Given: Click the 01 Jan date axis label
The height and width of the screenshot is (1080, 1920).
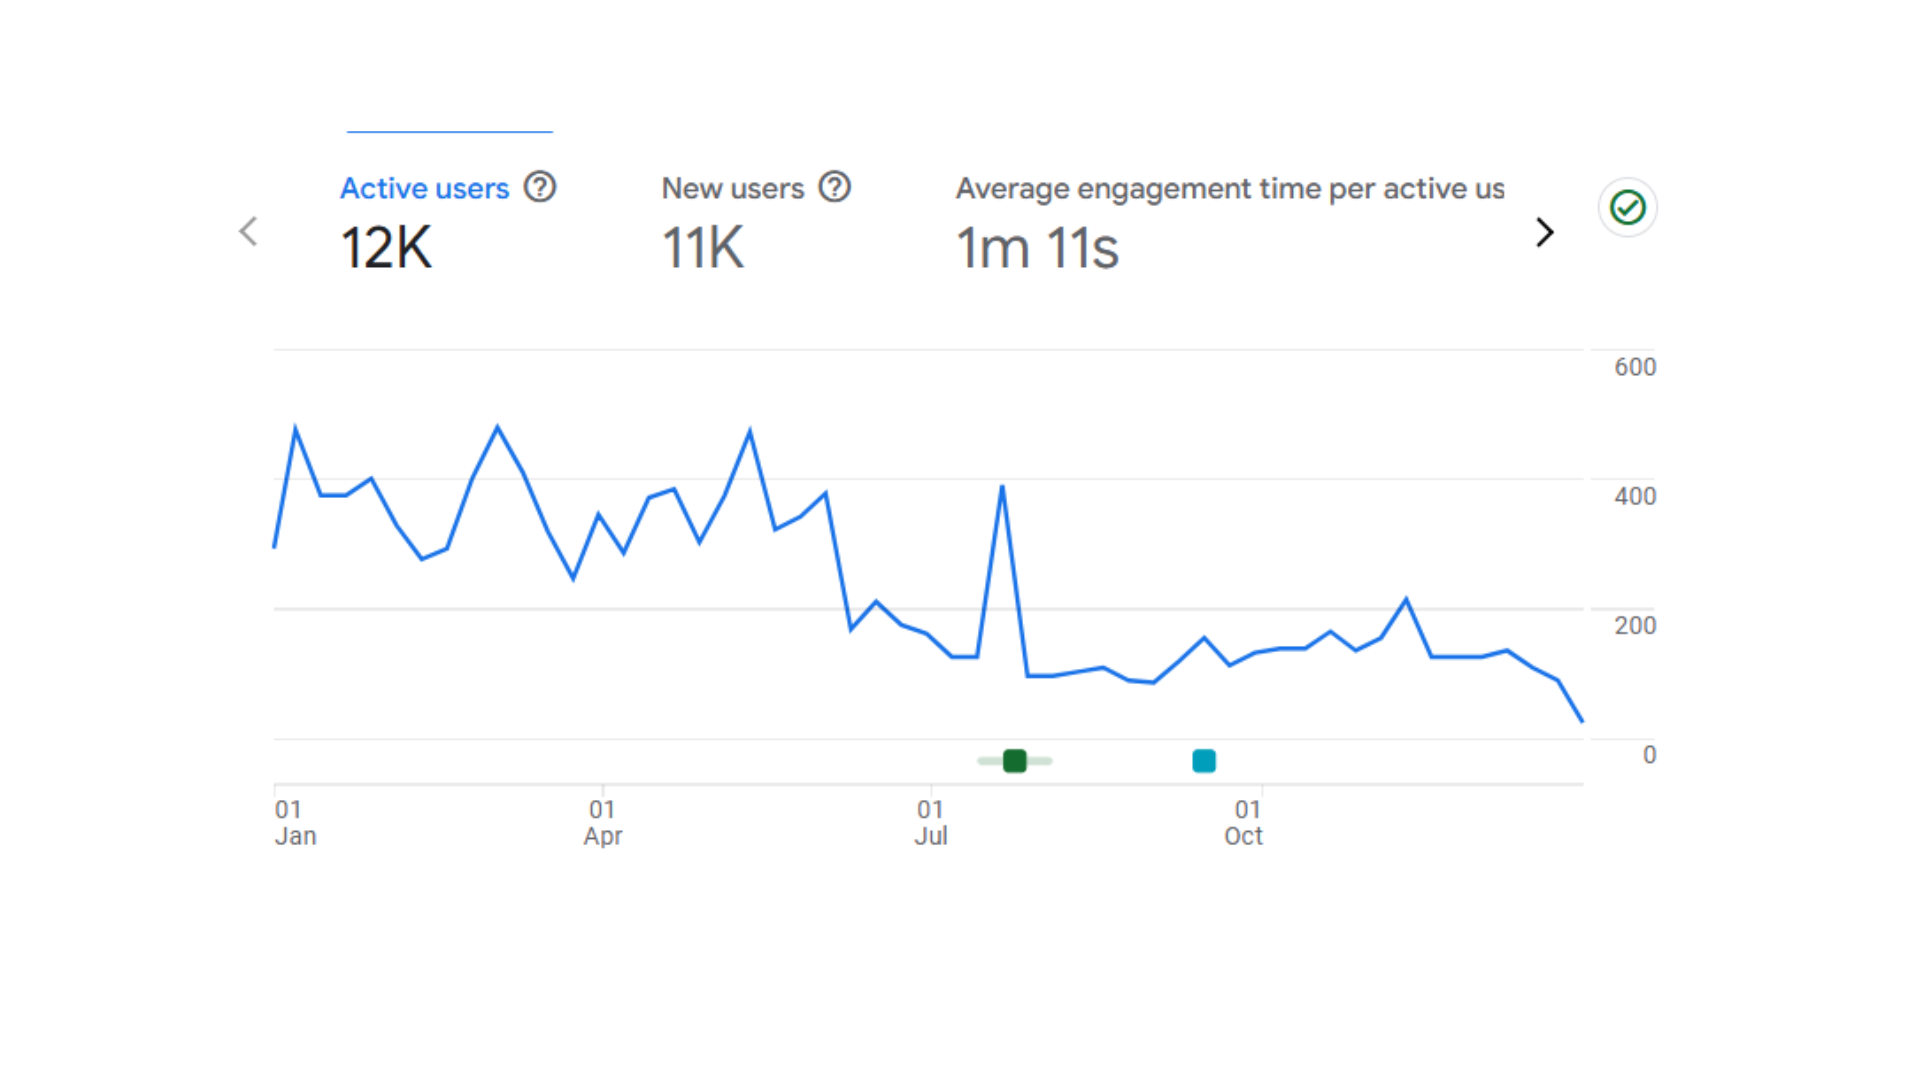Looking at the screenshot, I should point(295,822).
